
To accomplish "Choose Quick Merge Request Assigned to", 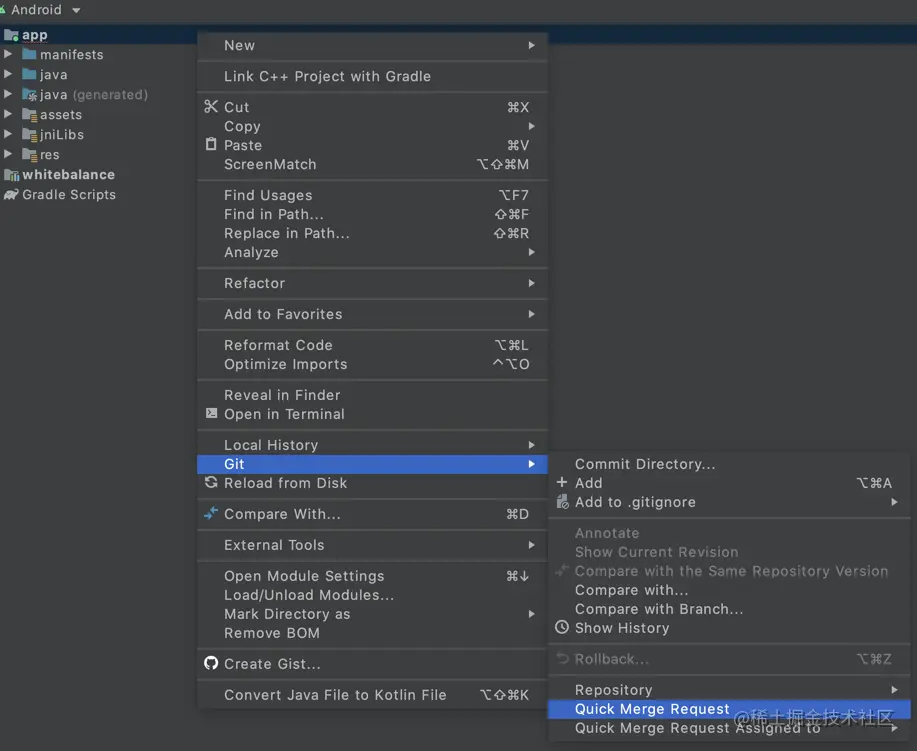I will [729, 728].
